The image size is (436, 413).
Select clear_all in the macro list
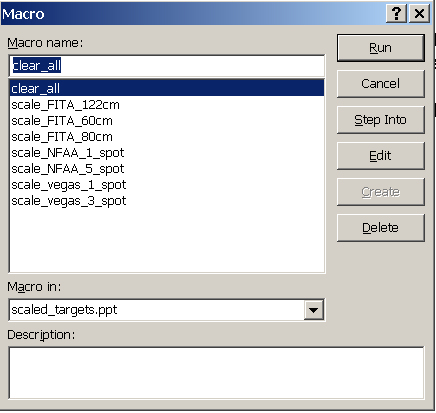(167, 88)
